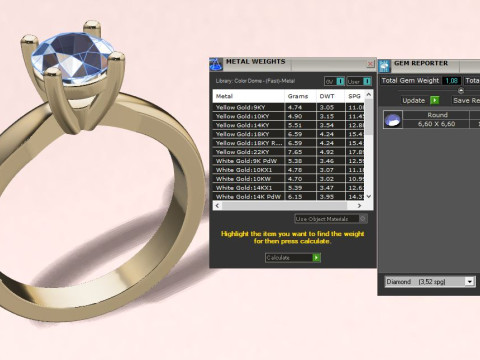The image size is (480, 360).
Task: Click the horizontal scroll right arrow
Action: pos(359,206)
